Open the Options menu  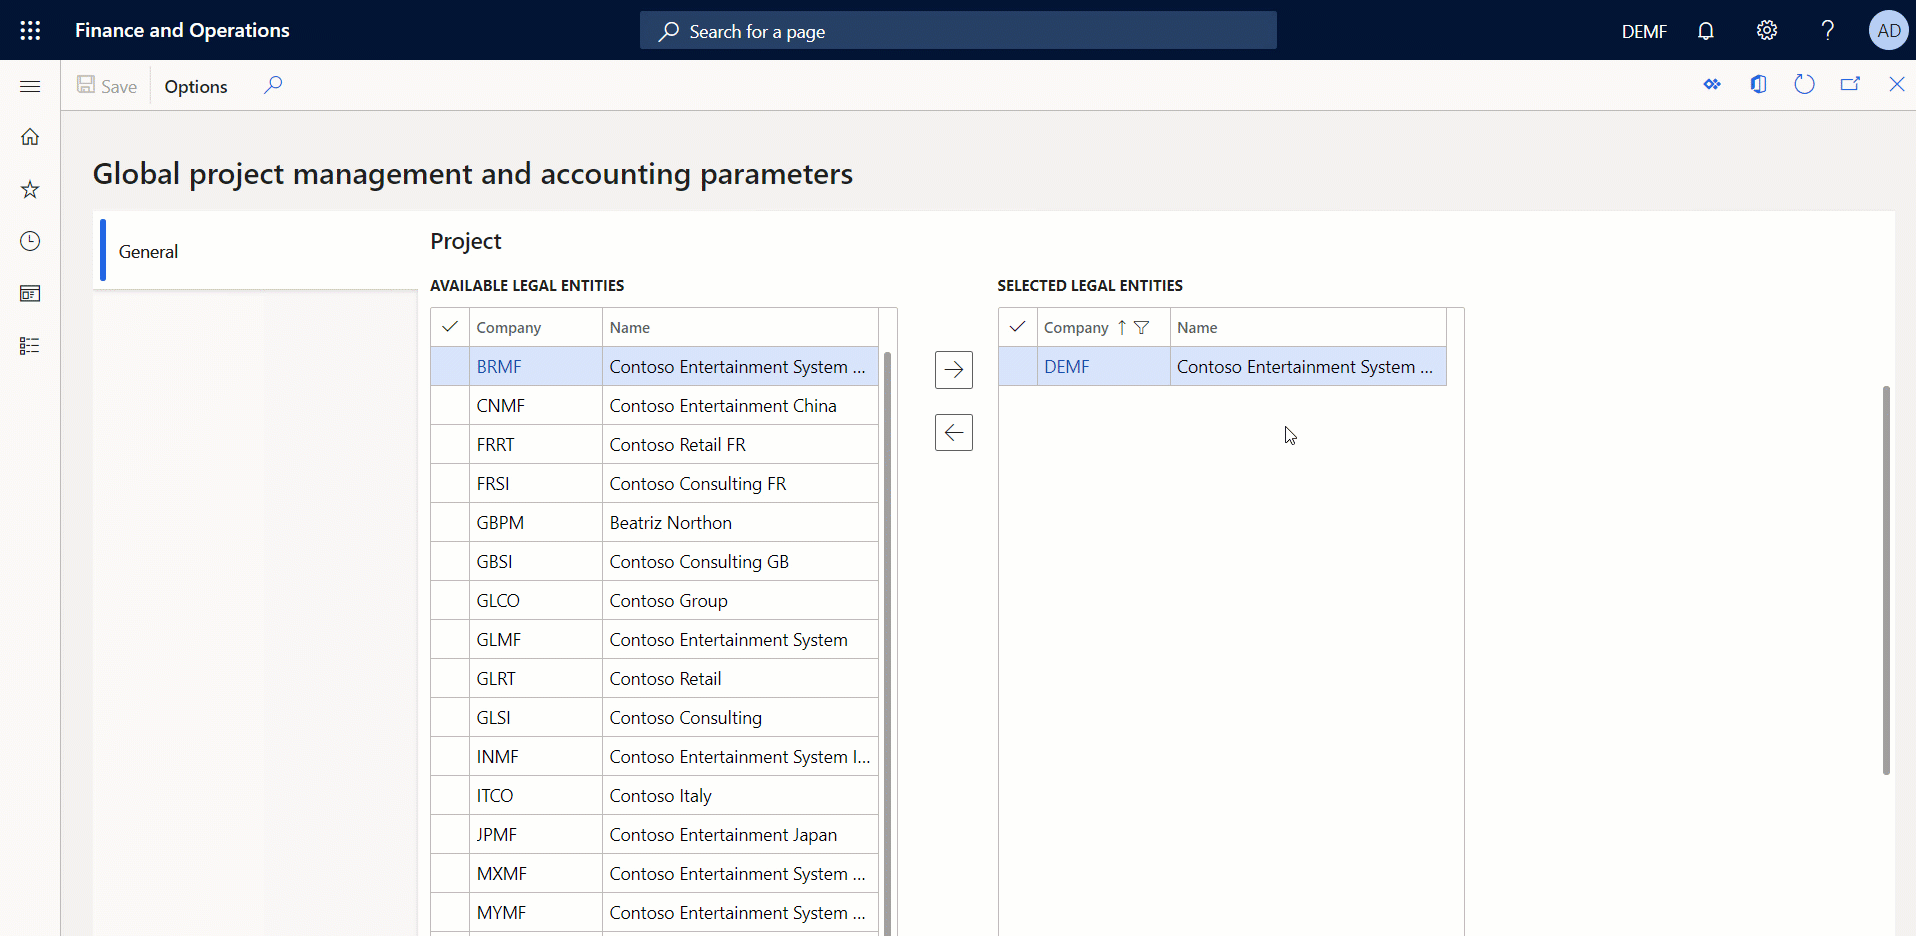[x=196, y=86]
